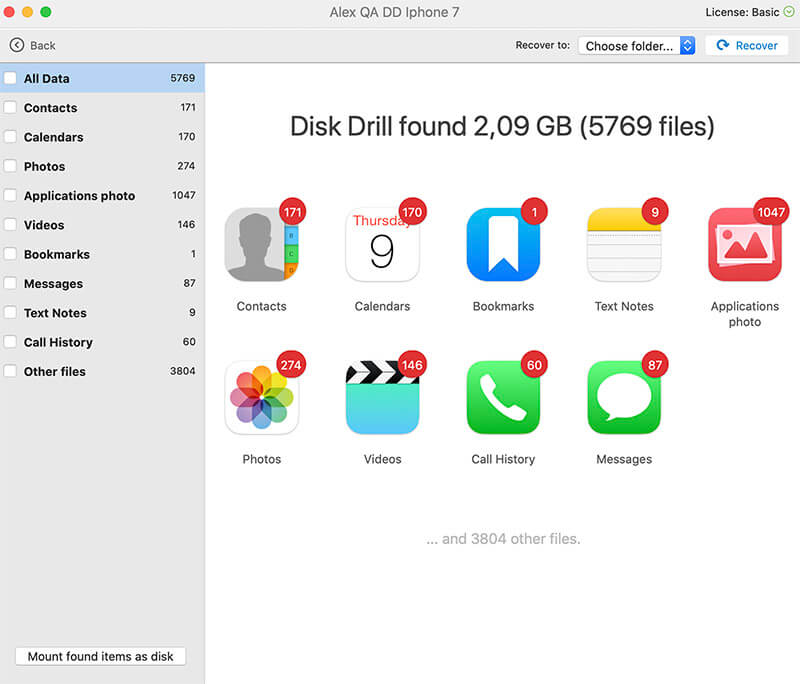The height and width of the screenshot is (684, 800).
Task: Click the 'and 3804 other files' text
Action: pyautogui.click(x=504, y=539)
